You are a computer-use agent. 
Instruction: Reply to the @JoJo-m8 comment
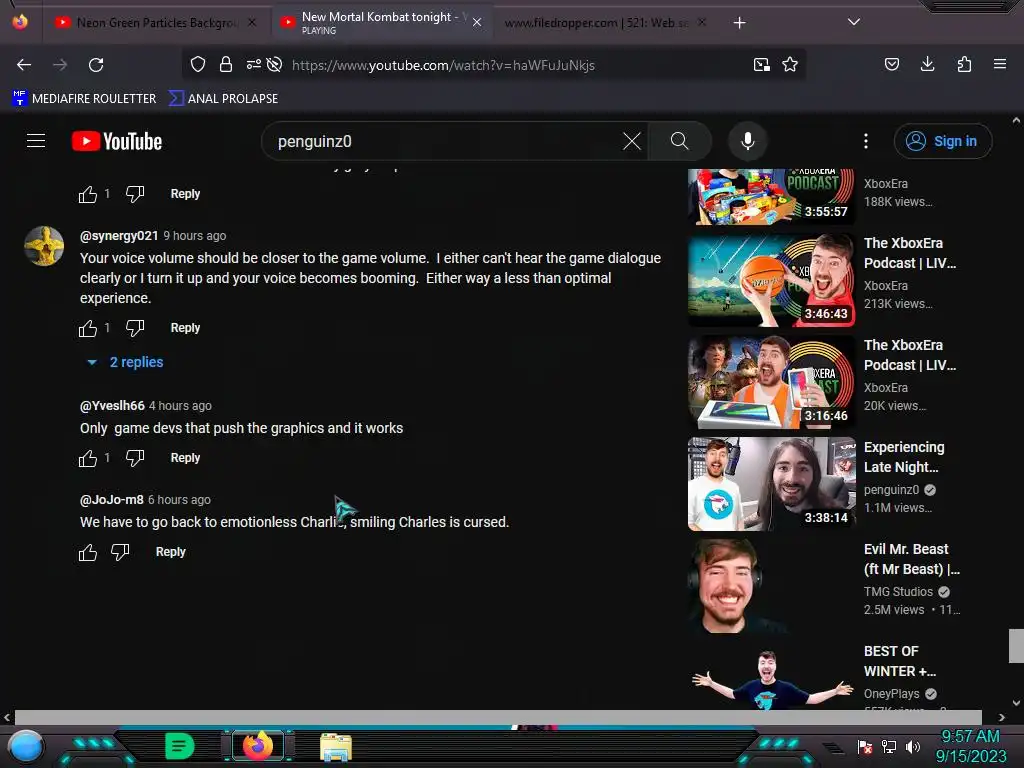170,552
